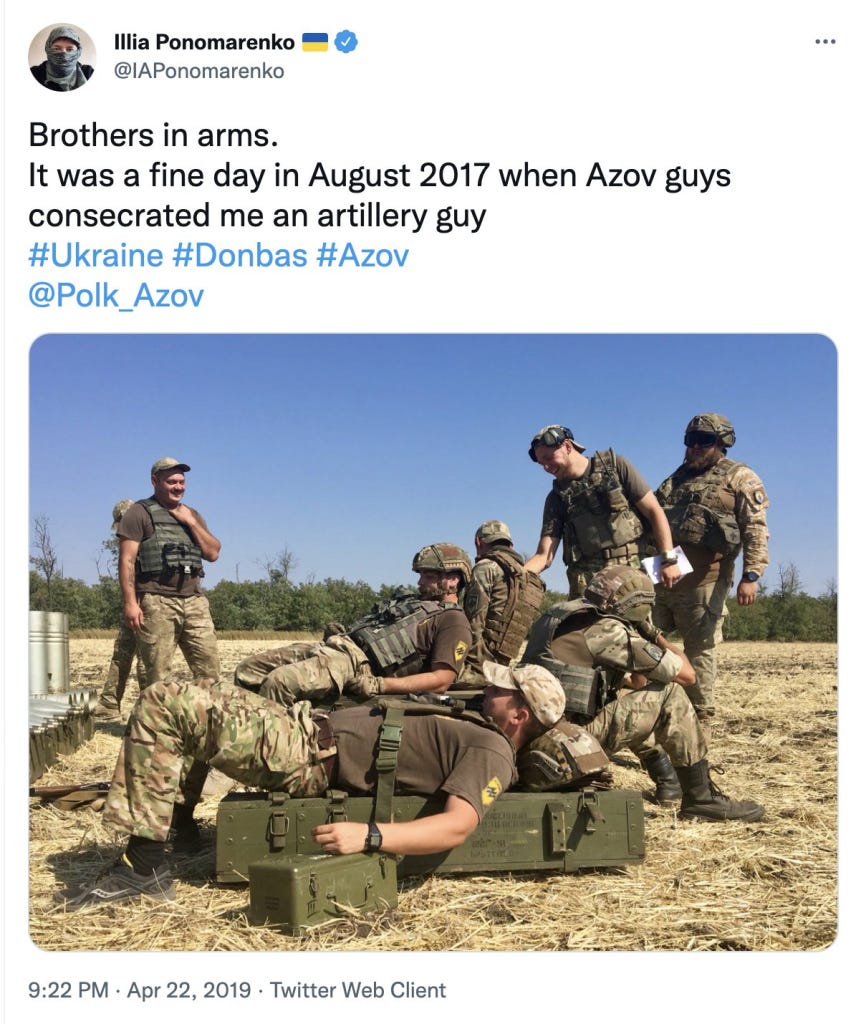Select the "Brothers in arms." text line
Viewport: 861px width, 1024px height.
[154, 135]
